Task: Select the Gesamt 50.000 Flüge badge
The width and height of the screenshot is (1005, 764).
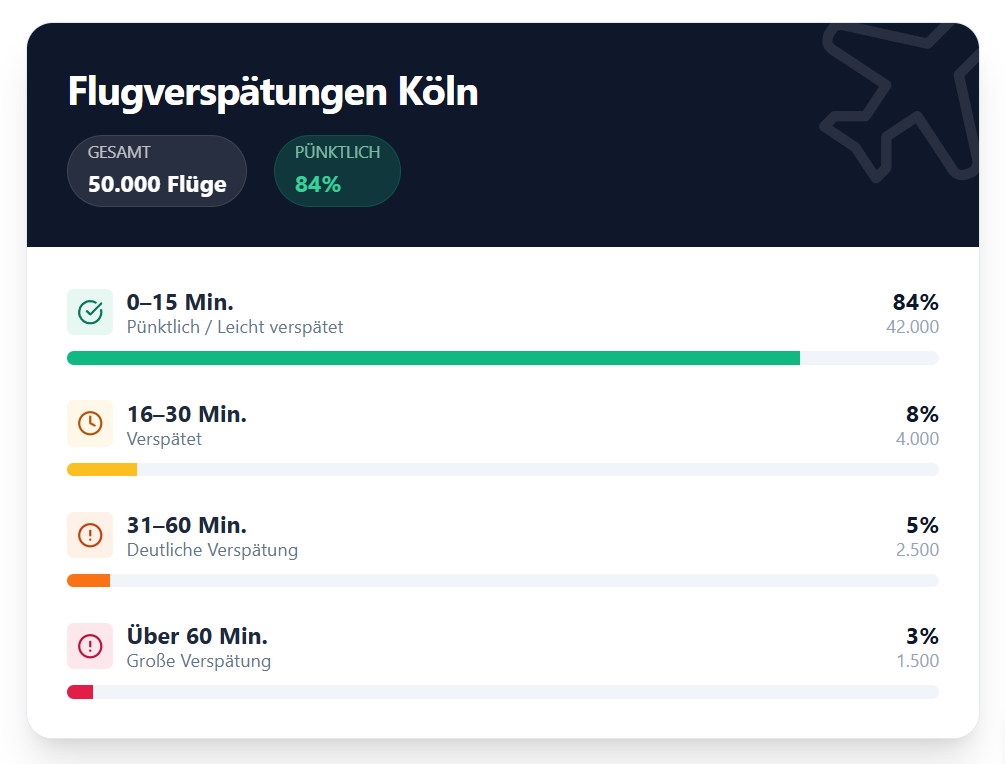Action: pyautogui.click(x=157, y=171)
